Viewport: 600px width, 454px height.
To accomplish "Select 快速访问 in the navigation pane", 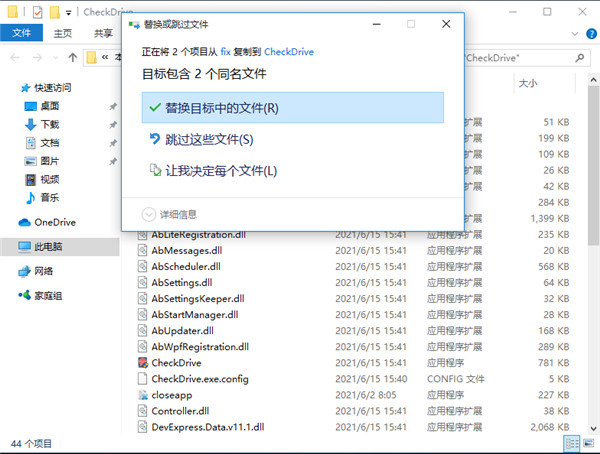I will [52, 88].
